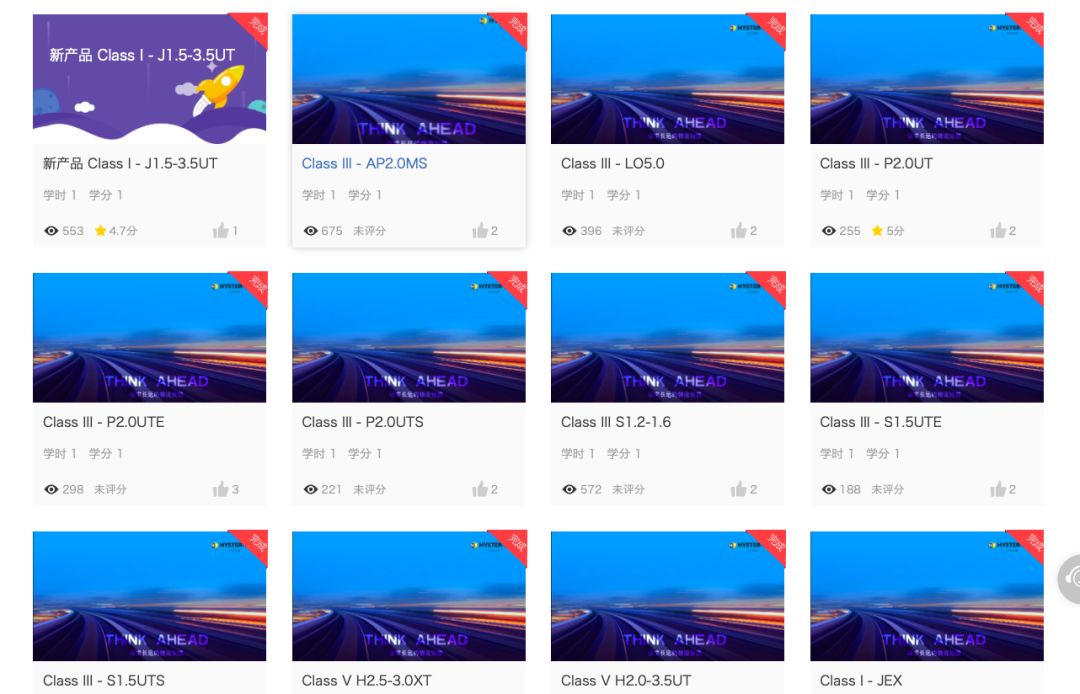The height and width of the screenshot is (694, 1080).
Task: Open the floating support headset icon
Action: (1071, 578)
